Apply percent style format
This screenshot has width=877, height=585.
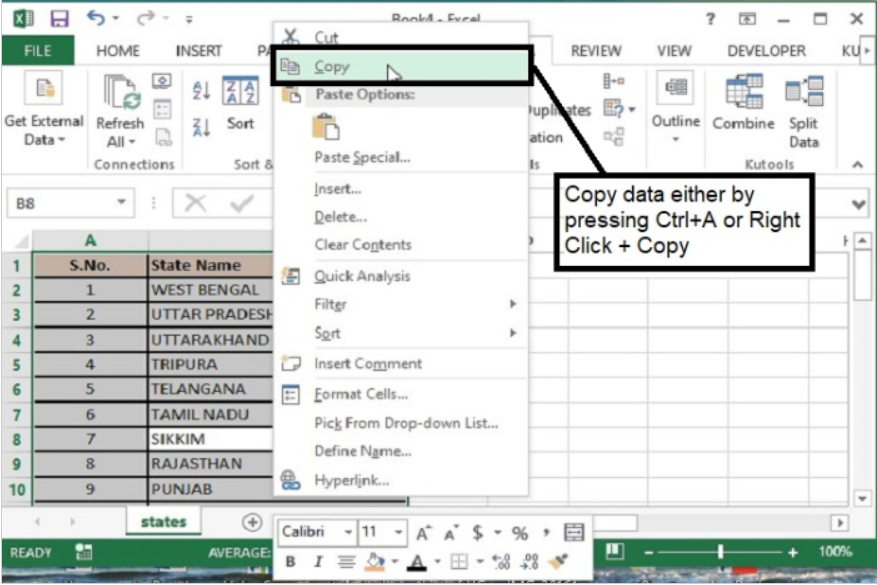pos(520,534)
